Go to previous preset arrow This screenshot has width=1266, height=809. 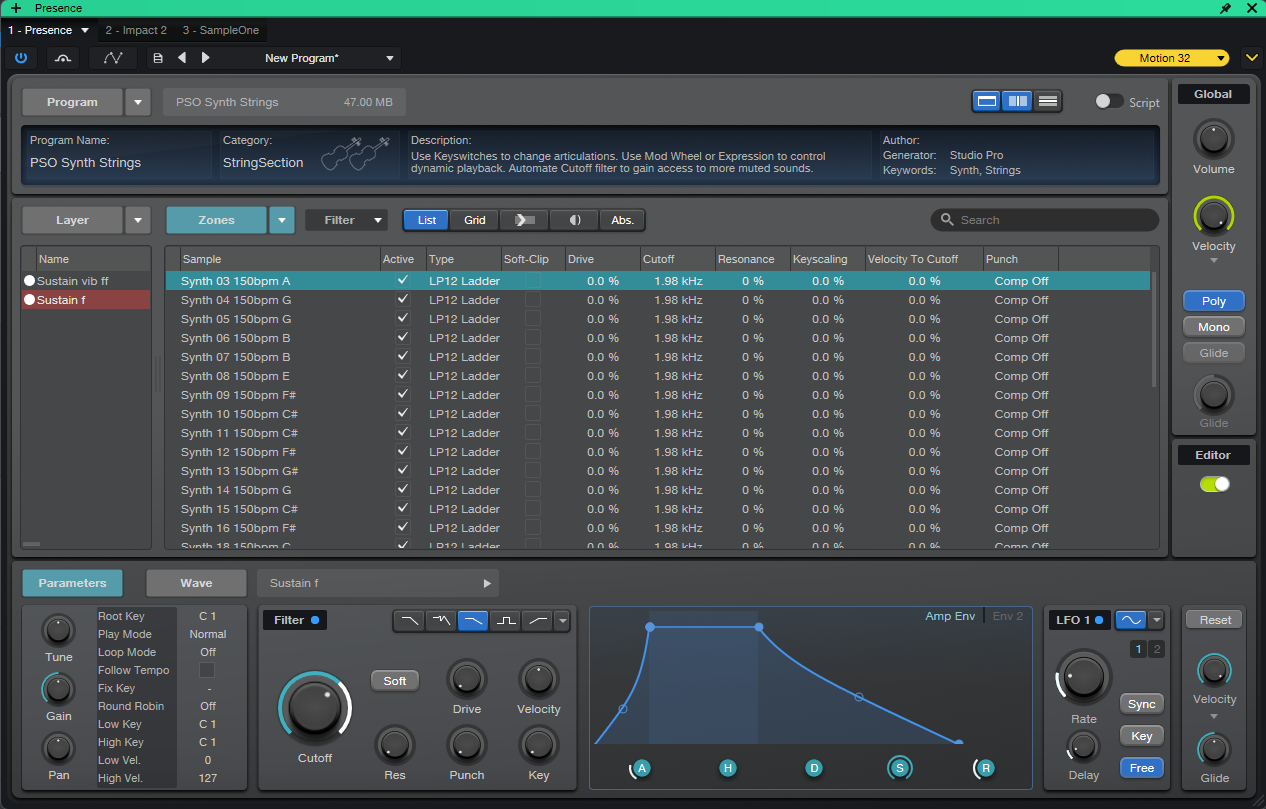[x=182, y=58]
